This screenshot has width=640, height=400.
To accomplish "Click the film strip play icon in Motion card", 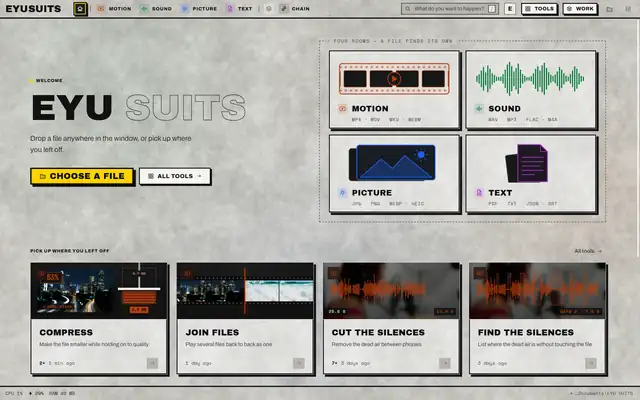I will point(394,79).
